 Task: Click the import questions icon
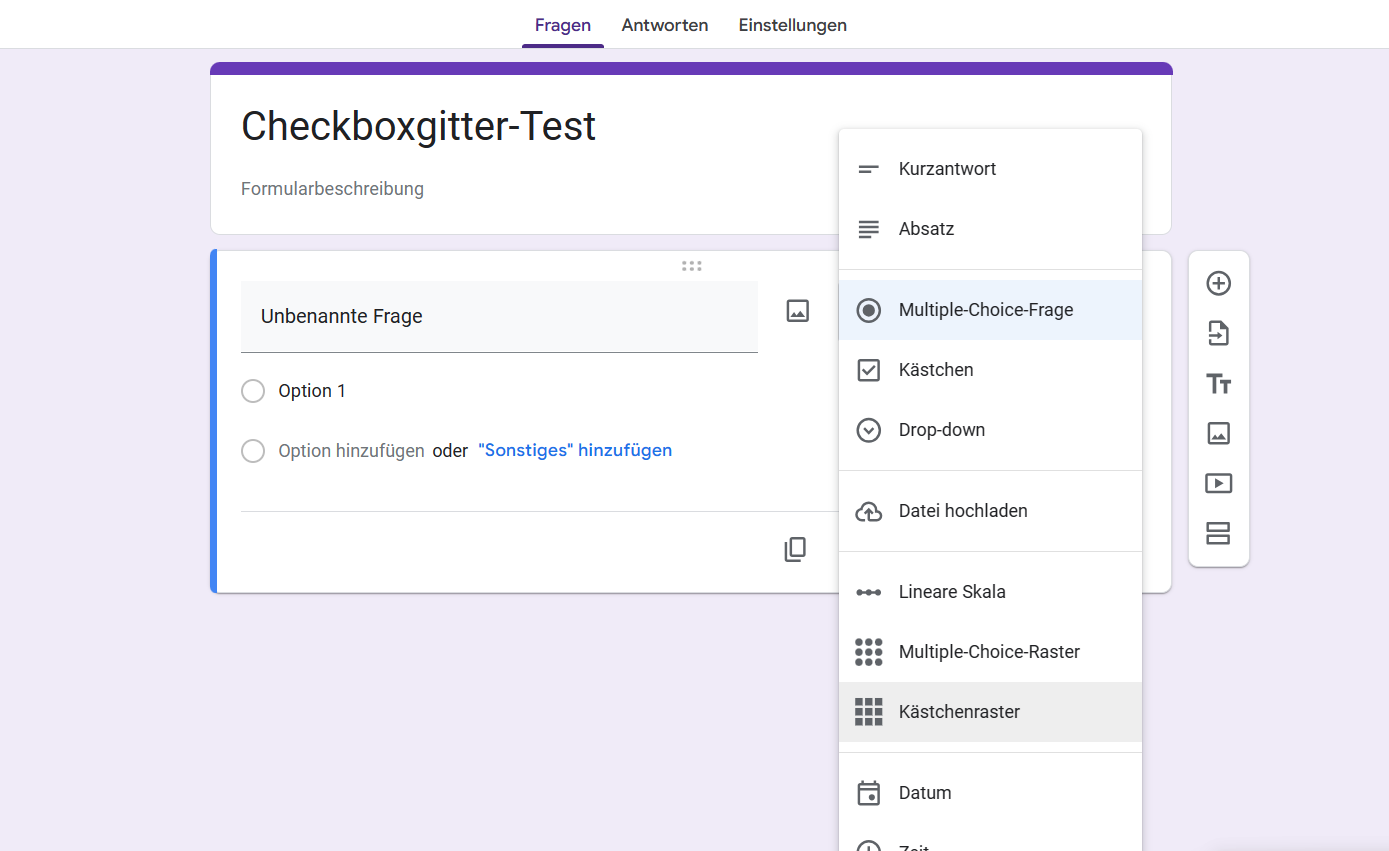pyautogui.click(x=1218, y=333)
